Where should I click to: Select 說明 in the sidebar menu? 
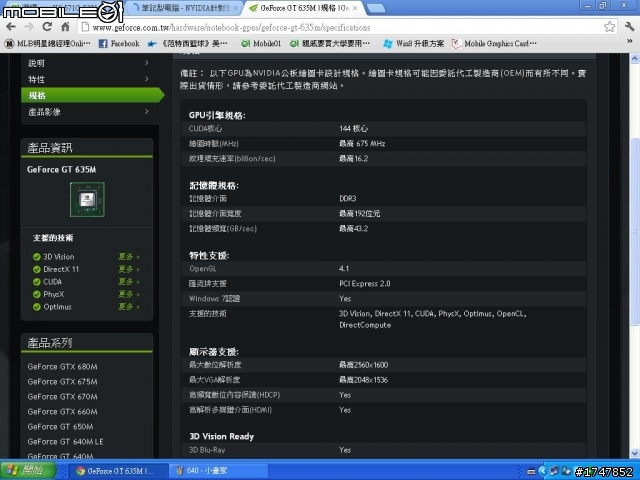tap(36, 63)
